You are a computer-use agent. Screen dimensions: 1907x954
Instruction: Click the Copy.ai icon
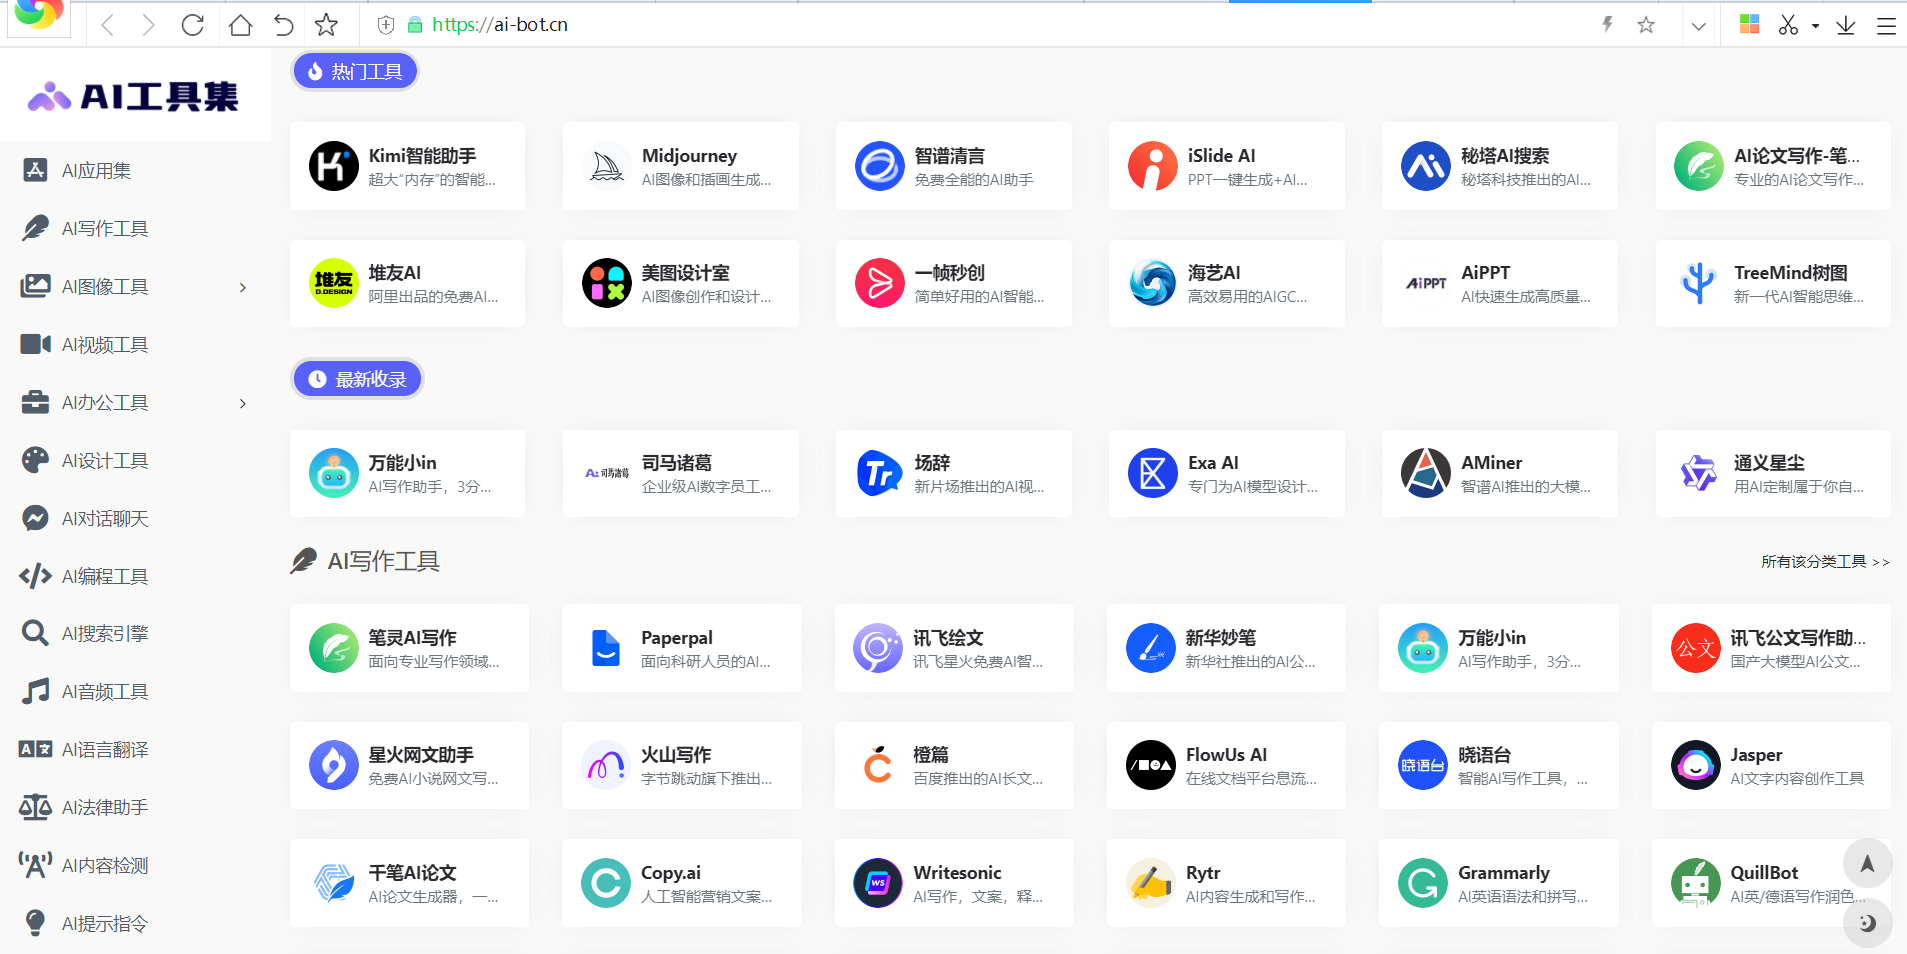pyautogui.click(x=605, y=883)
